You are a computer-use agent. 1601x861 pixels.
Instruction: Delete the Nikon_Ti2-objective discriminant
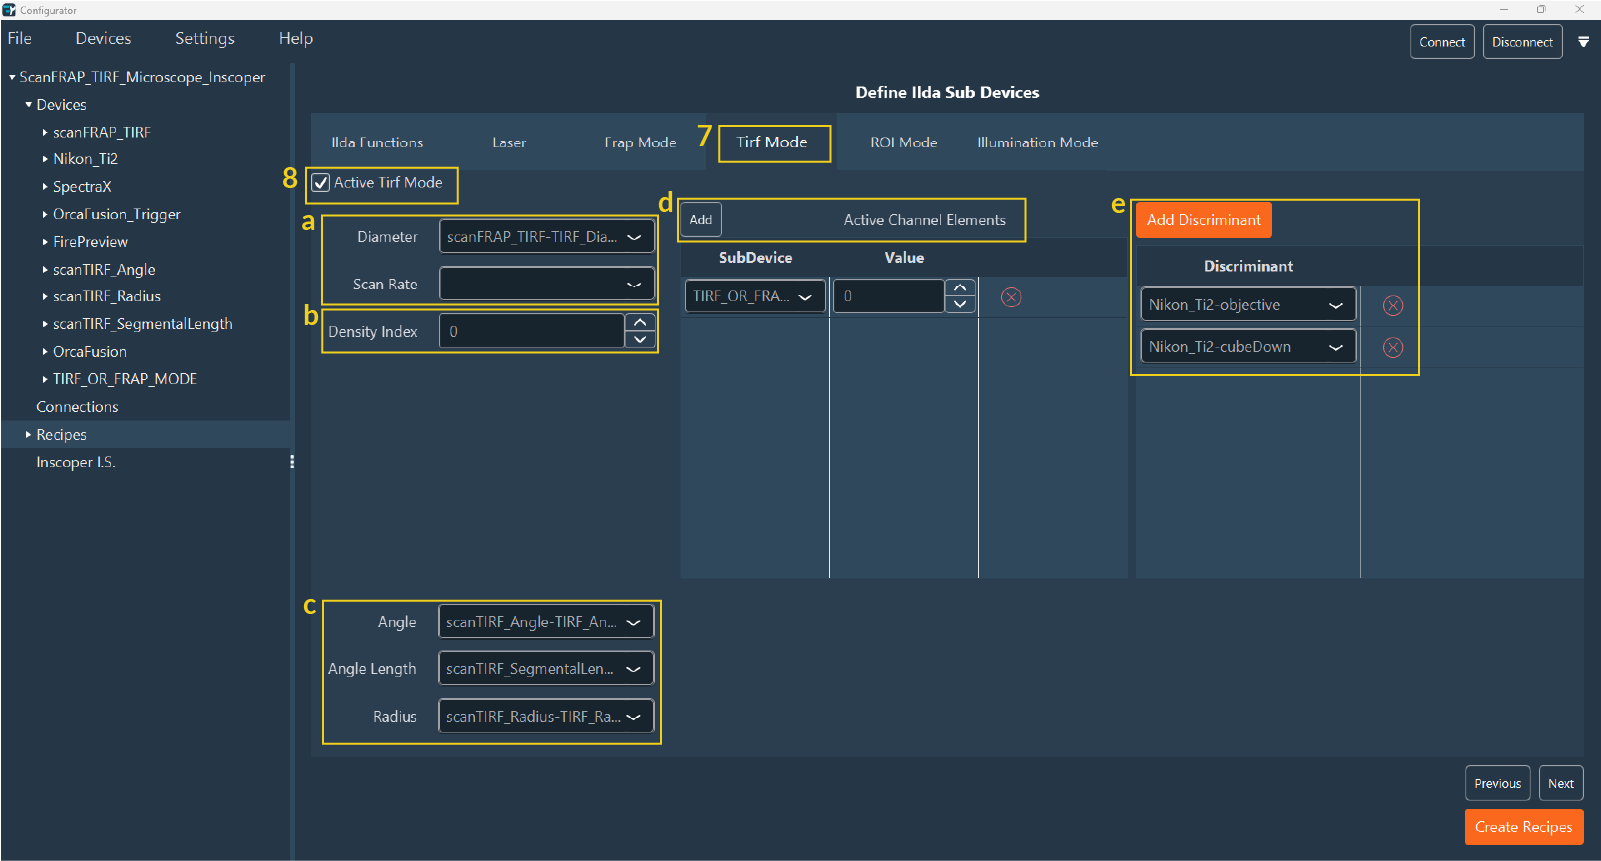pos(1392,306)
